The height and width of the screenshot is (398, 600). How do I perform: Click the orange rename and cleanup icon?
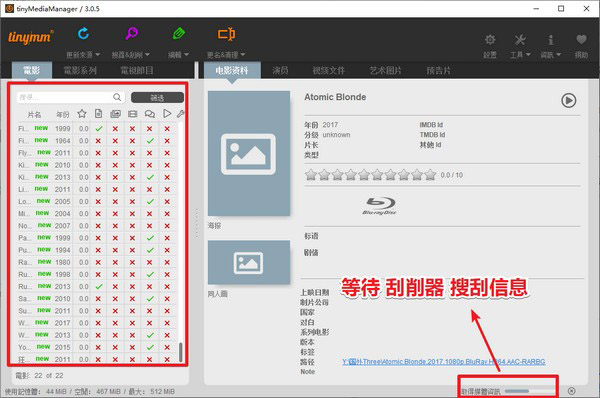[x=227, y=34]
